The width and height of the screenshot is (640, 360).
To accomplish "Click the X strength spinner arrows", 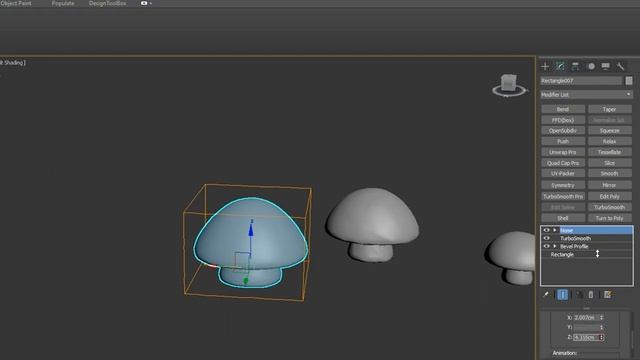I will point(602,318).
